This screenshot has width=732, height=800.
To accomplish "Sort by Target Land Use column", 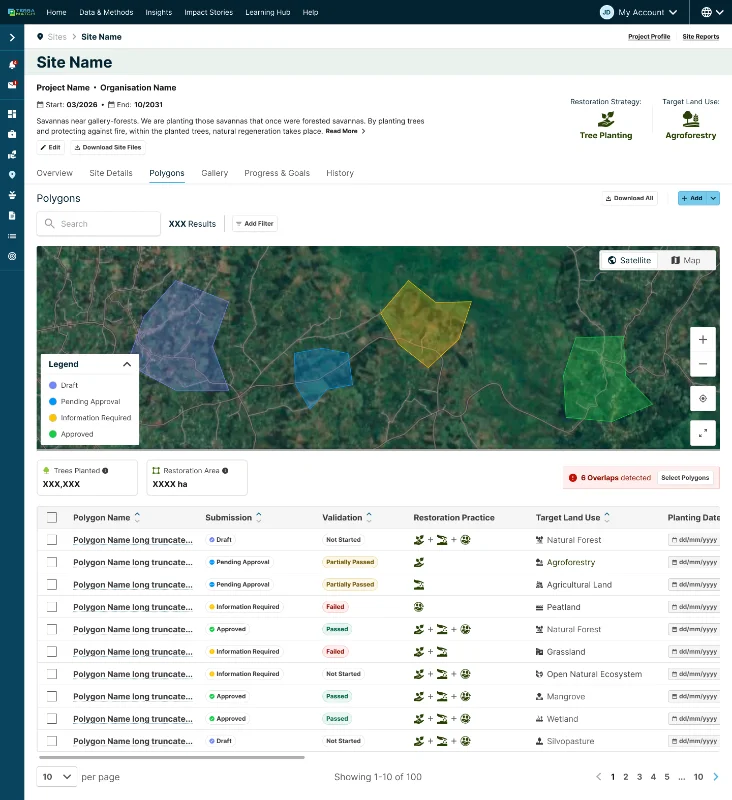I will [607, 517].
